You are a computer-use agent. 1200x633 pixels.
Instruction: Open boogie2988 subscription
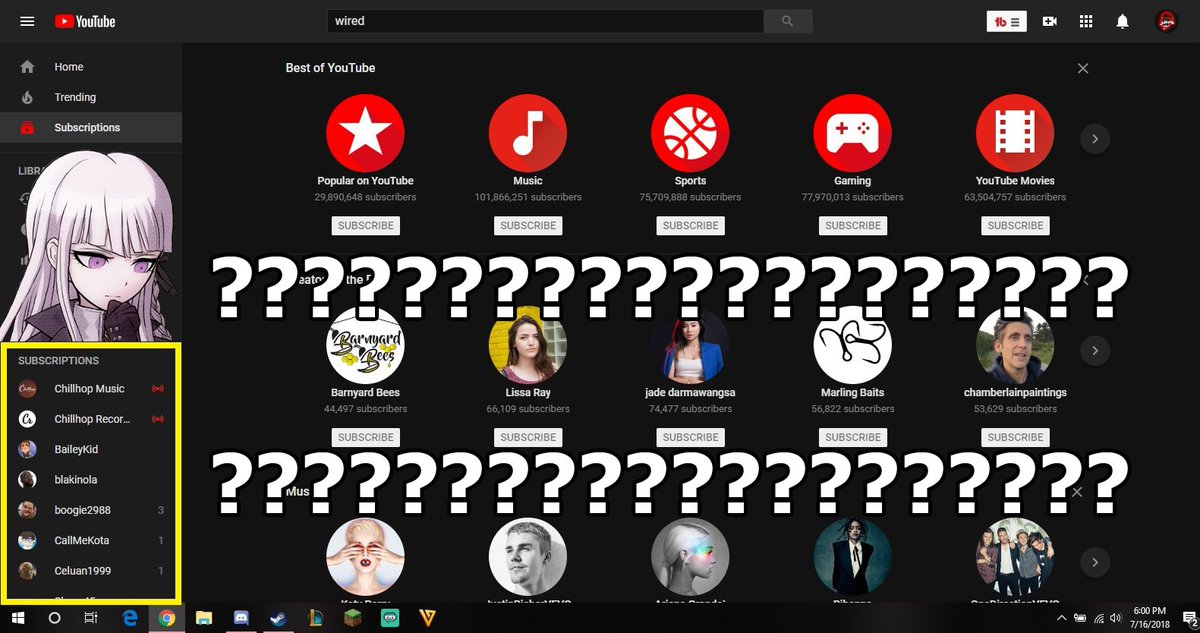(91, 510)
